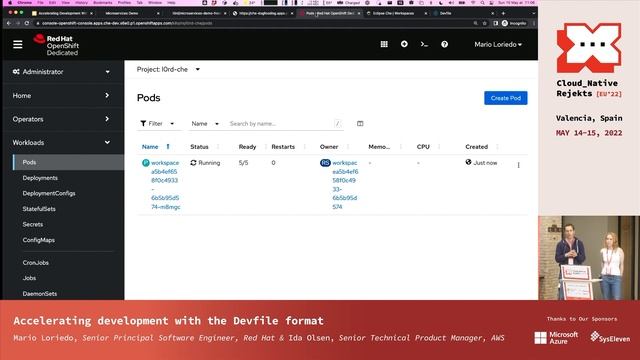Open the Apple menu
This screenshot has width=640, height=360.
(10, 2)
